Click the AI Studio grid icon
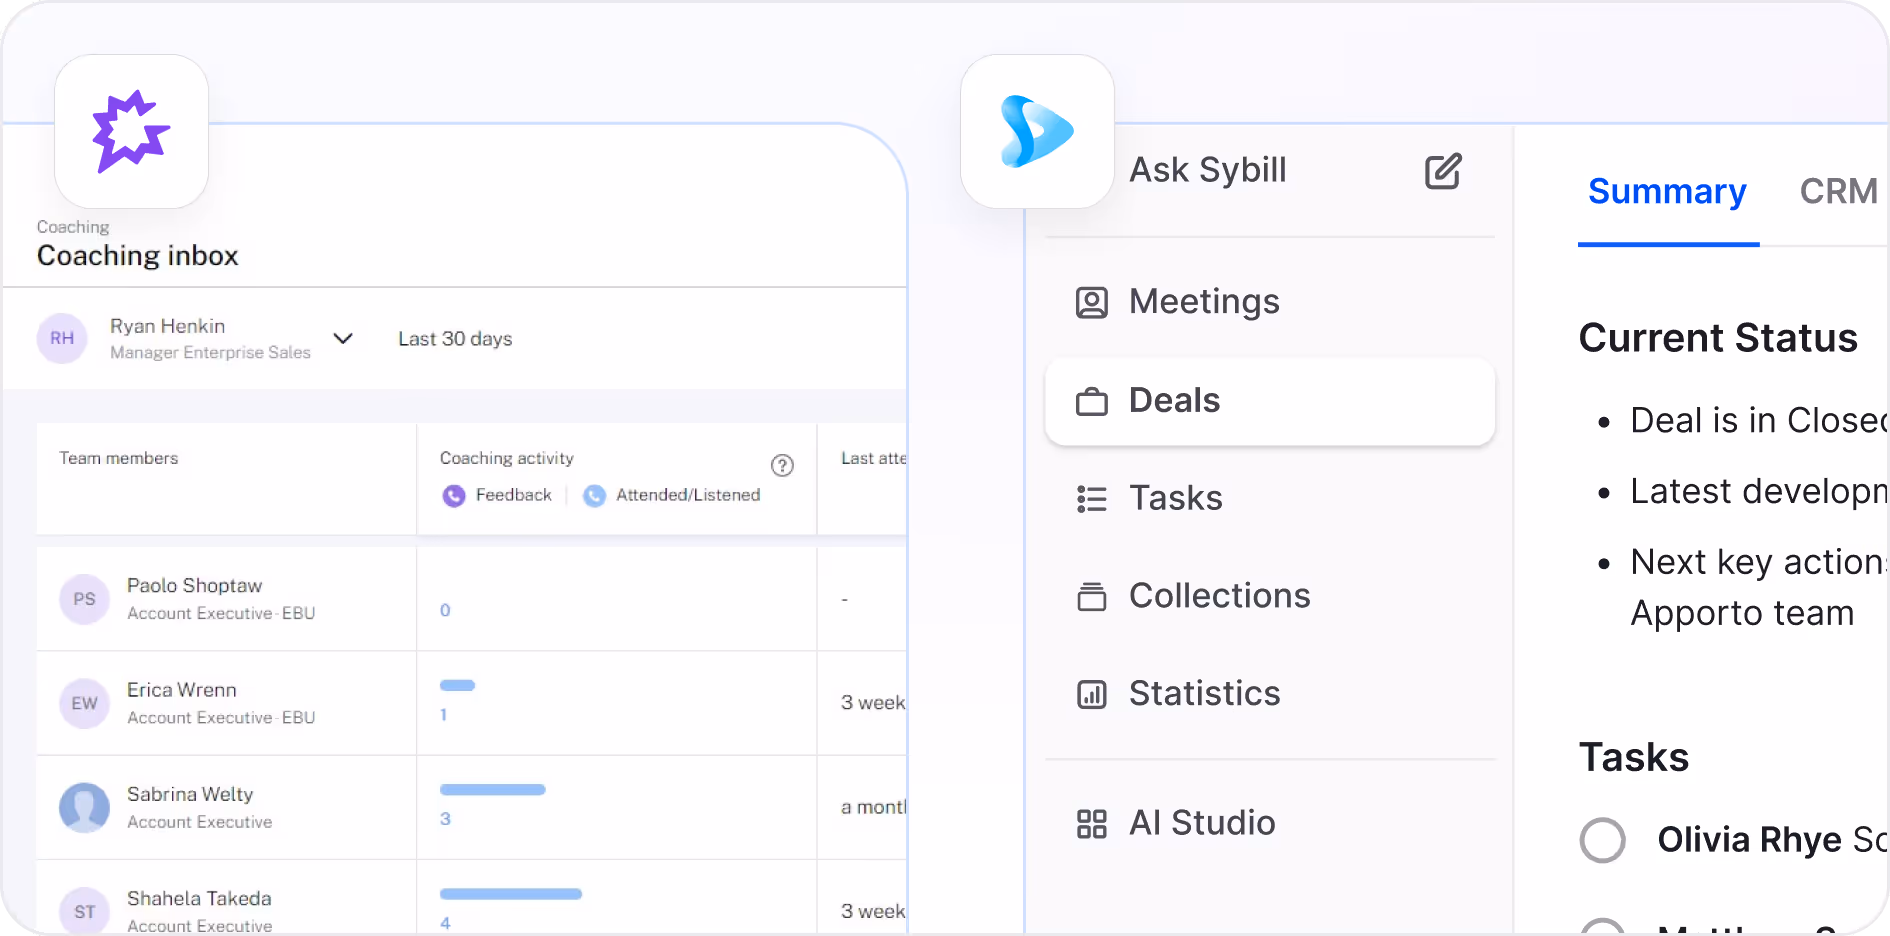The width and height of the screenshot is (1890, 936). tap(1091, 824)
